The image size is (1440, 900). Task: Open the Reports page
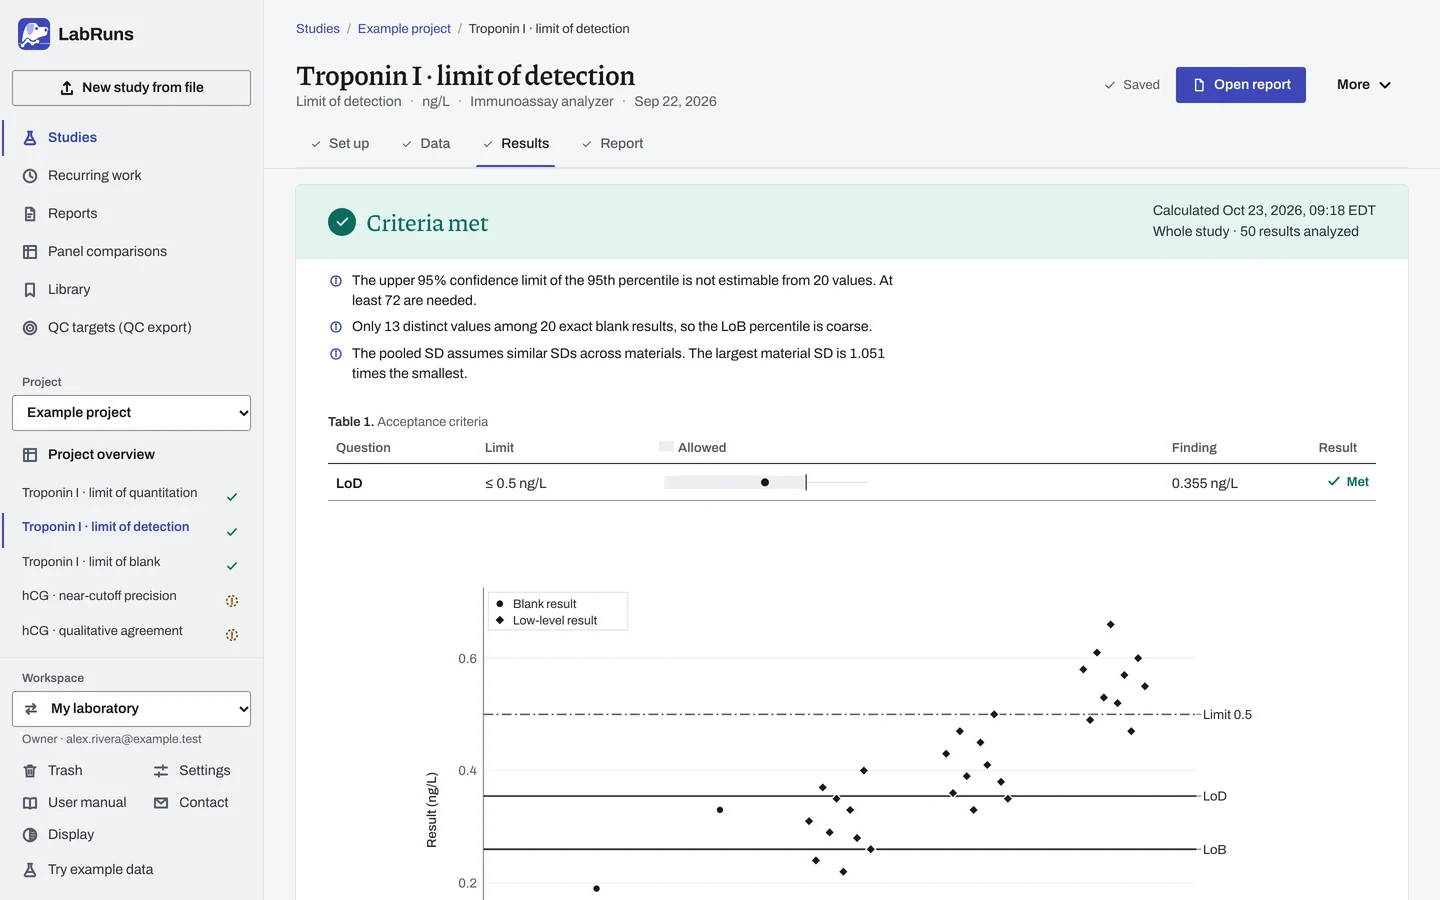coord(72,214)
